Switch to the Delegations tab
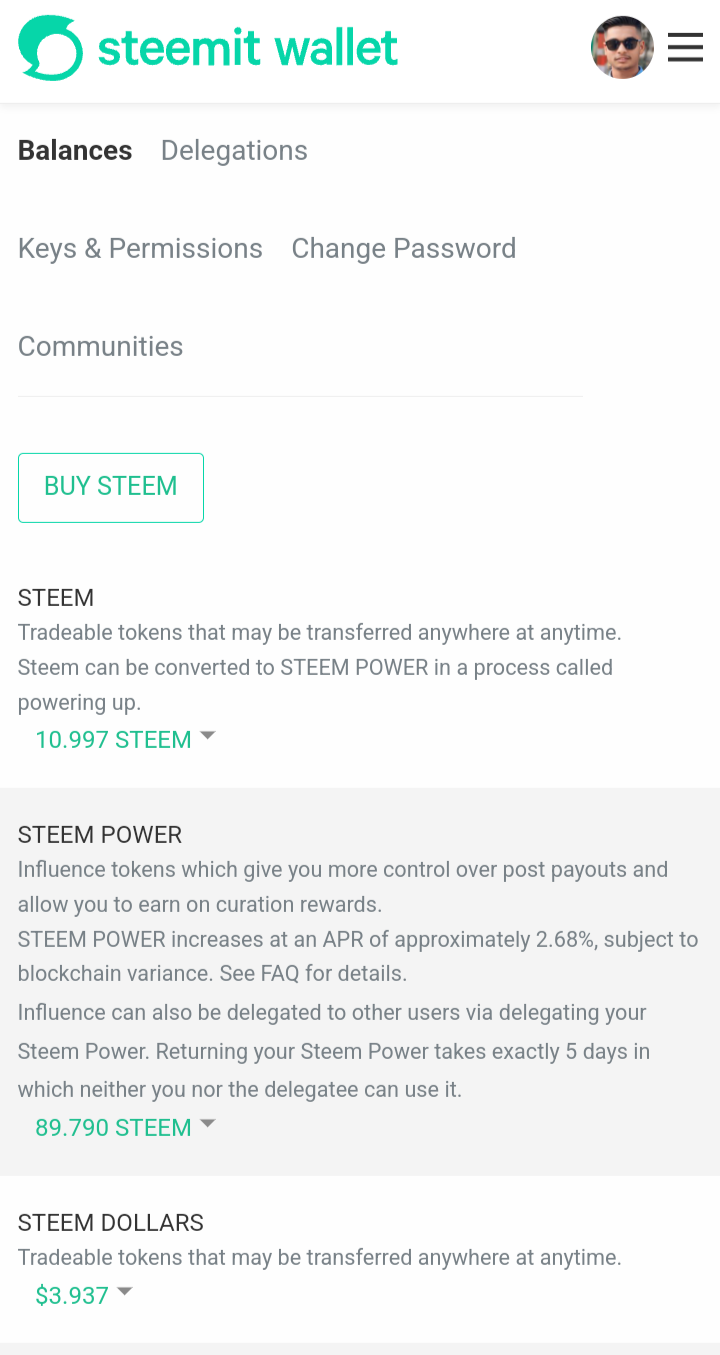 pos(234,151)
